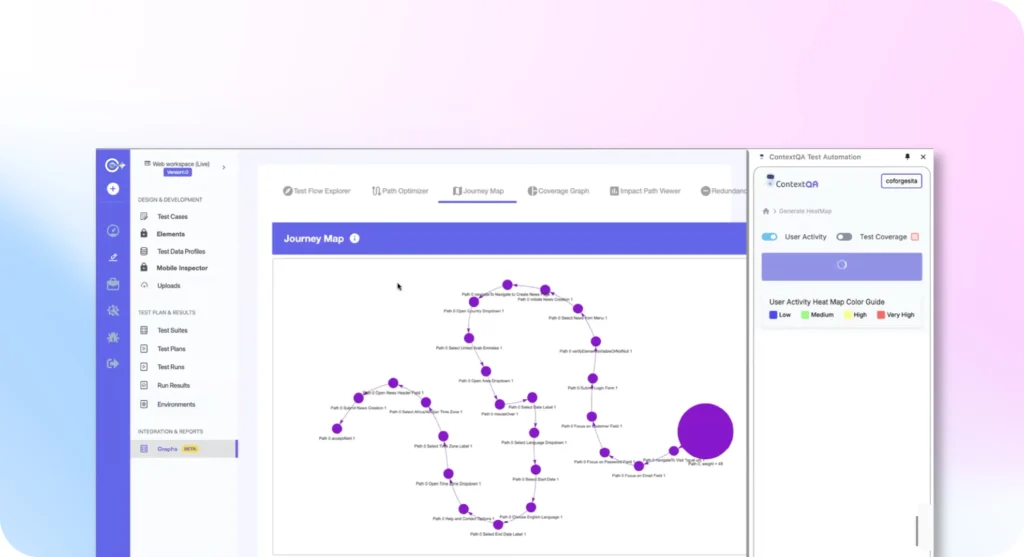The image size is (1024, 557).
Task: Switch to the Coverage Graph tab
Action: [x=558, y=190]
